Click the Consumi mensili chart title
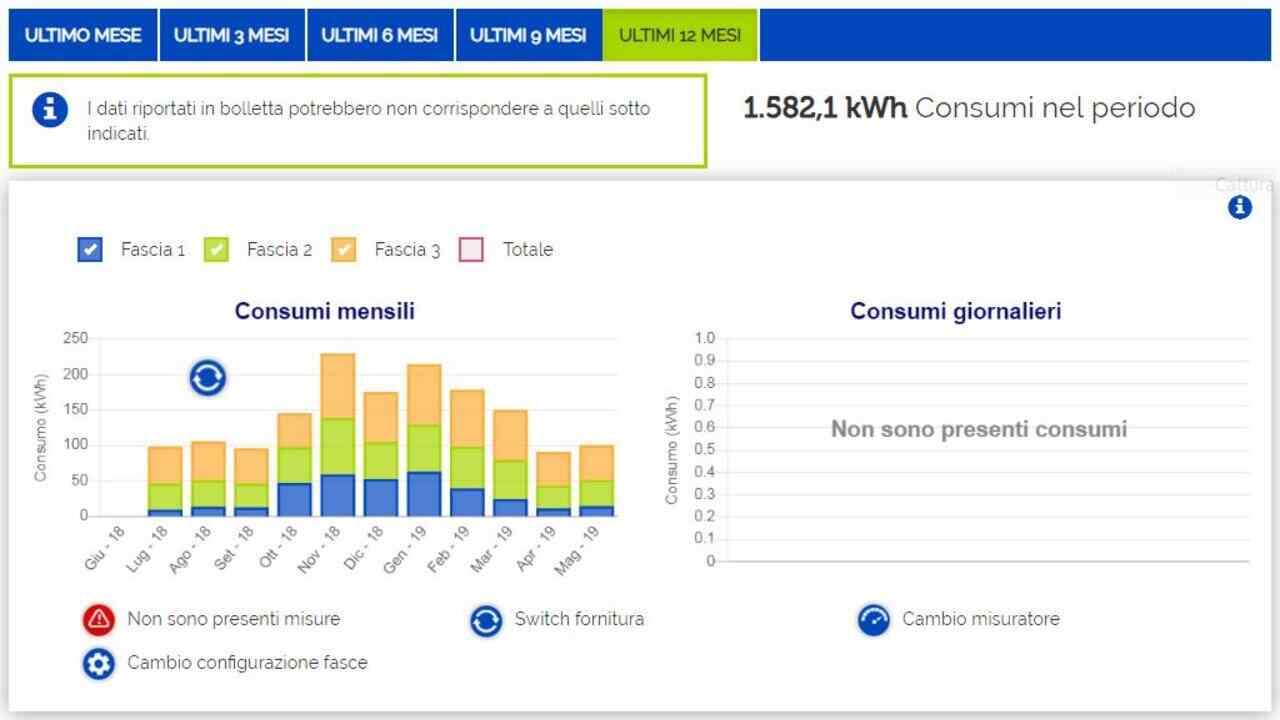The height and width of the screenshot is (720, 1280). (x=325, y=311)
